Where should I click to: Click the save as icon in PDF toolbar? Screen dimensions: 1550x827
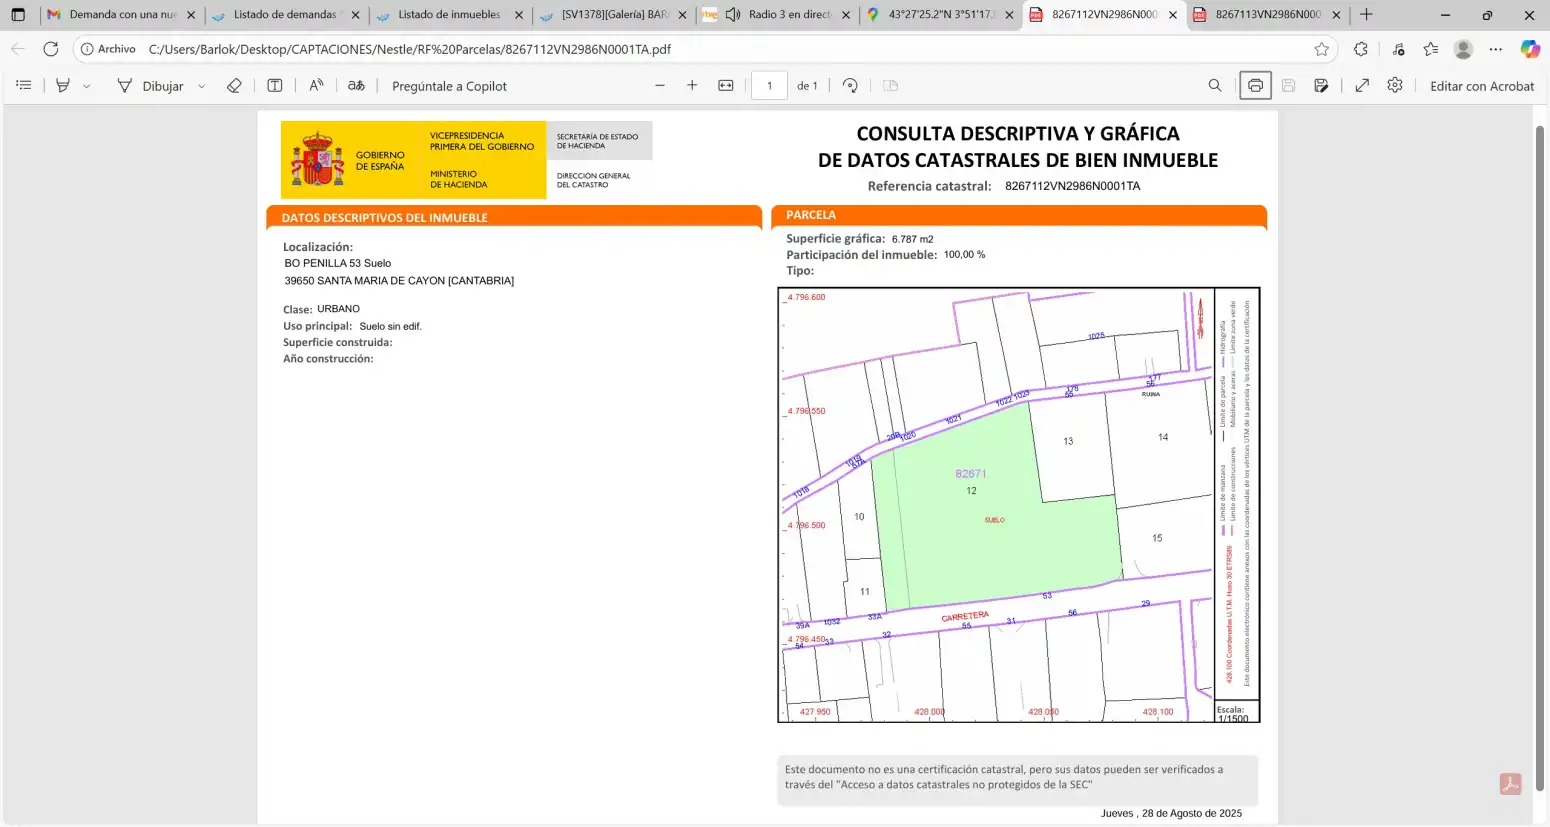pyautogui.click(x=1321, y=86)
